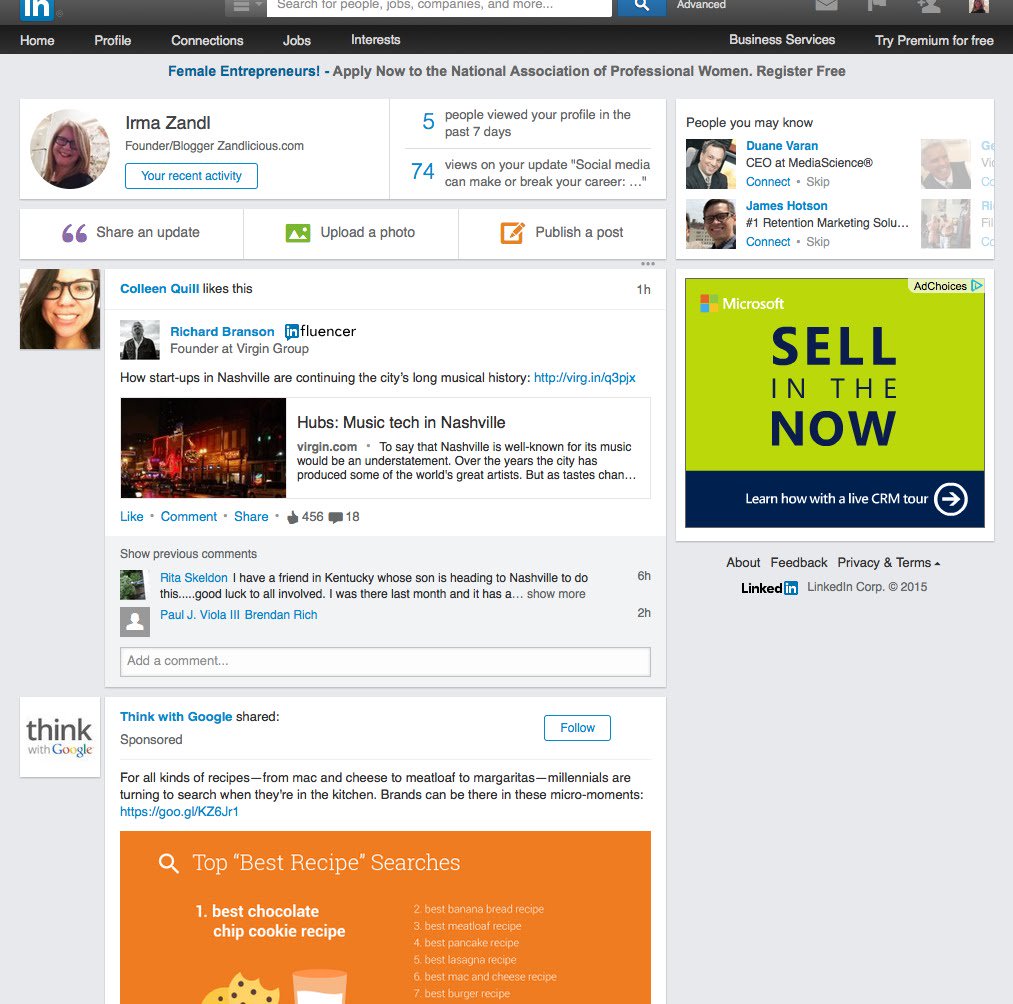Skip the James Hotson suggestion

[x=817, y=242]
